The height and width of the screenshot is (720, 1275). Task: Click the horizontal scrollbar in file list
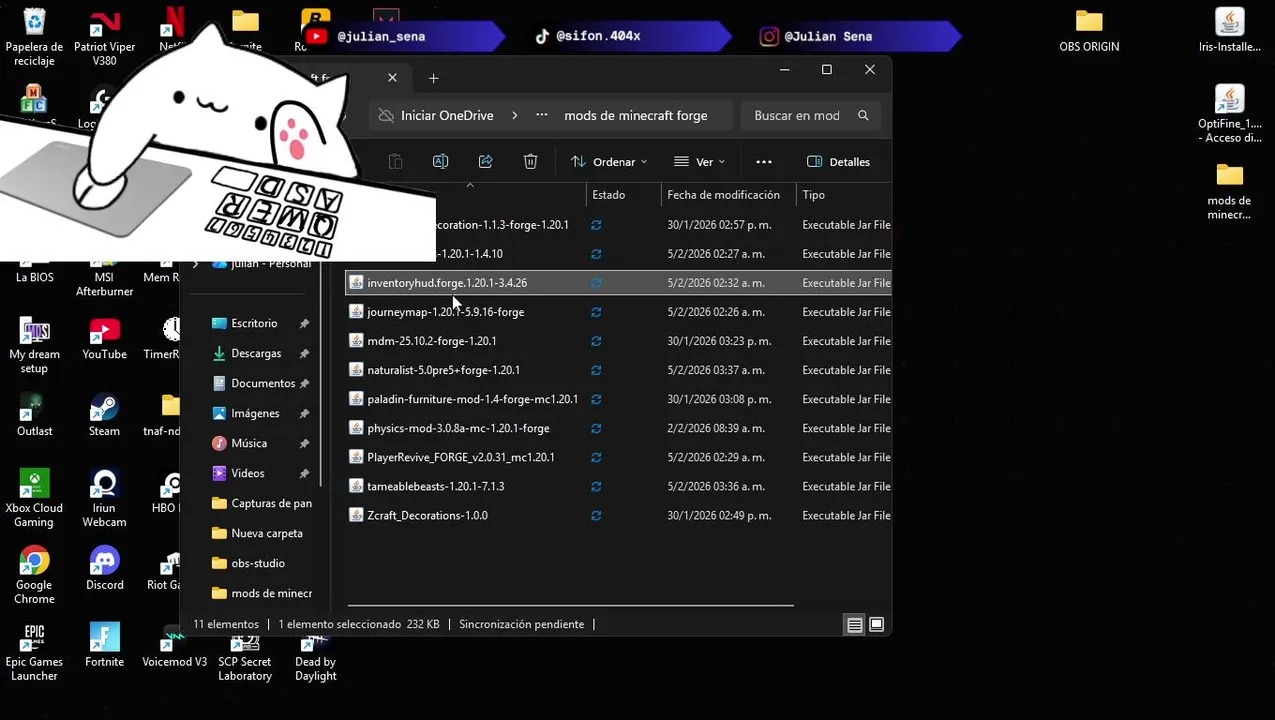(570, 605)
